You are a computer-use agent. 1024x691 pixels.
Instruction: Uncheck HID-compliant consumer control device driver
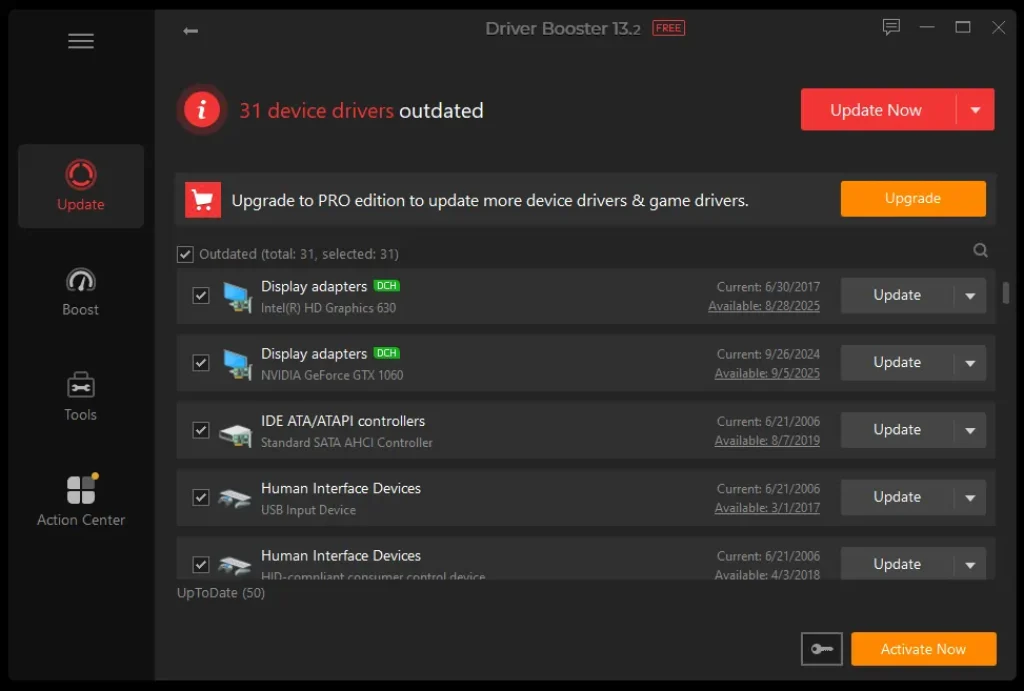[200, 564]
